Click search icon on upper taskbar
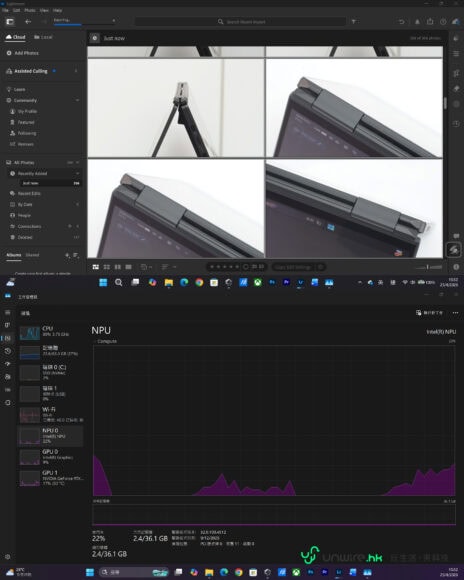The image size is (464, 580). [x=118, y=283]
